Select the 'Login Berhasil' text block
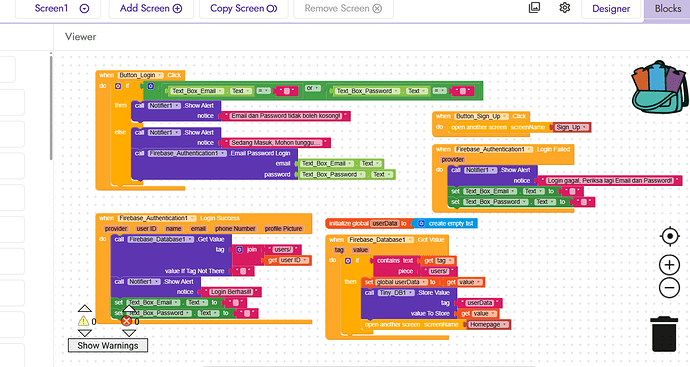This screenshot has width=690, height=367. click(231, 292)
